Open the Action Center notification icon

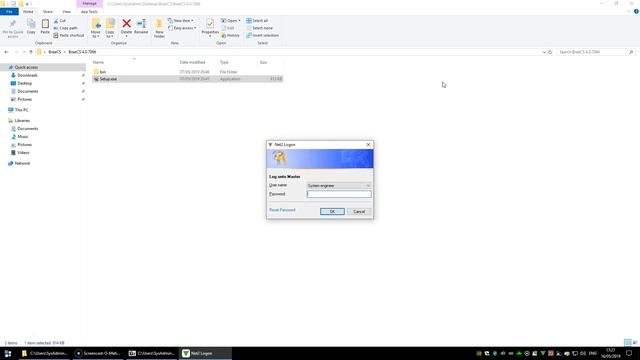[x=629, y=353]
